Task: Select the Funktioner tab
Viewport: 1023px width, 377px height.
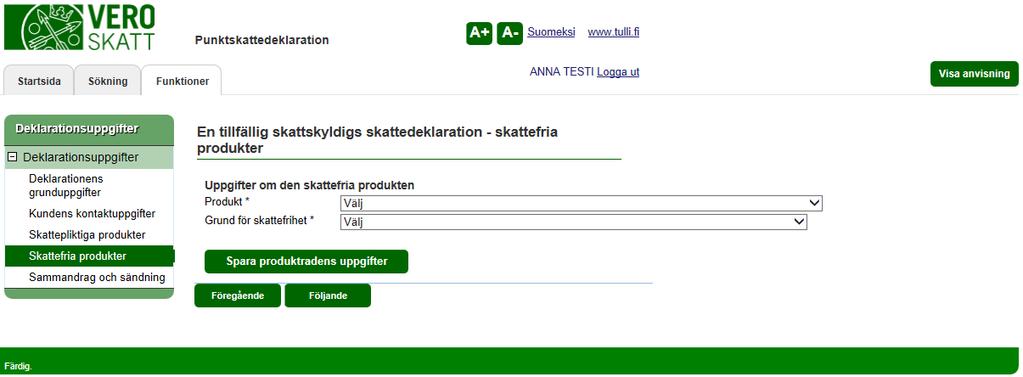Action: 182,82
